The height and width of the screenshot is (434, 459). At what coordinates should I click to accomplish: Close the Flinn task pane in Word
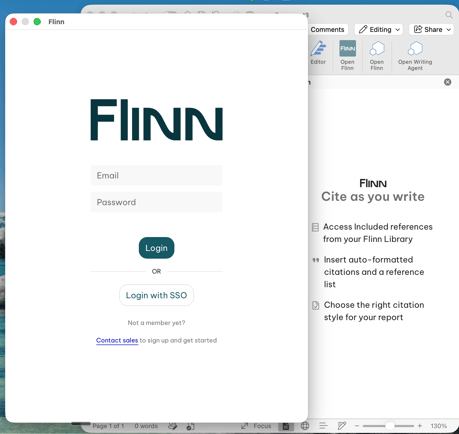[x=448, y=82]
